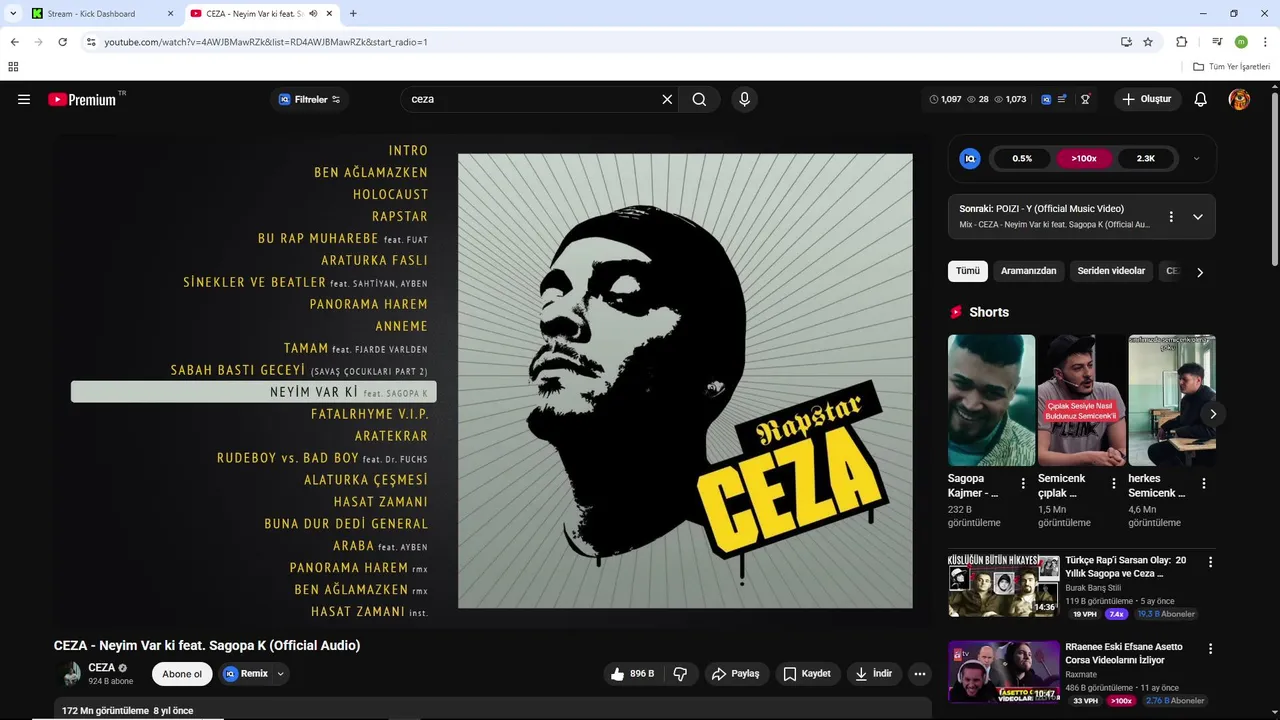Select the Seriden videolar filter chip
The image size is (1280, 720).
1111,271
